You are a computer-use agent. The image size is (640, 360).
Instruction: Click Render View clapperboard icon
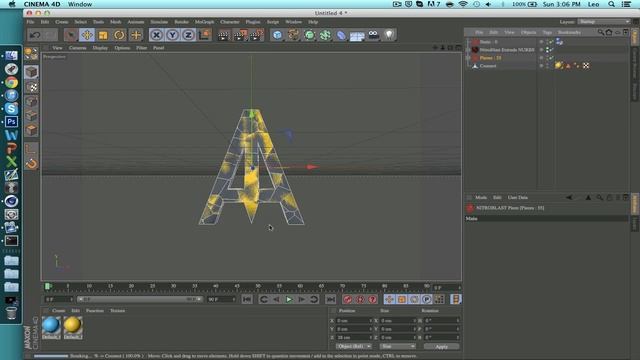[224, 35]
